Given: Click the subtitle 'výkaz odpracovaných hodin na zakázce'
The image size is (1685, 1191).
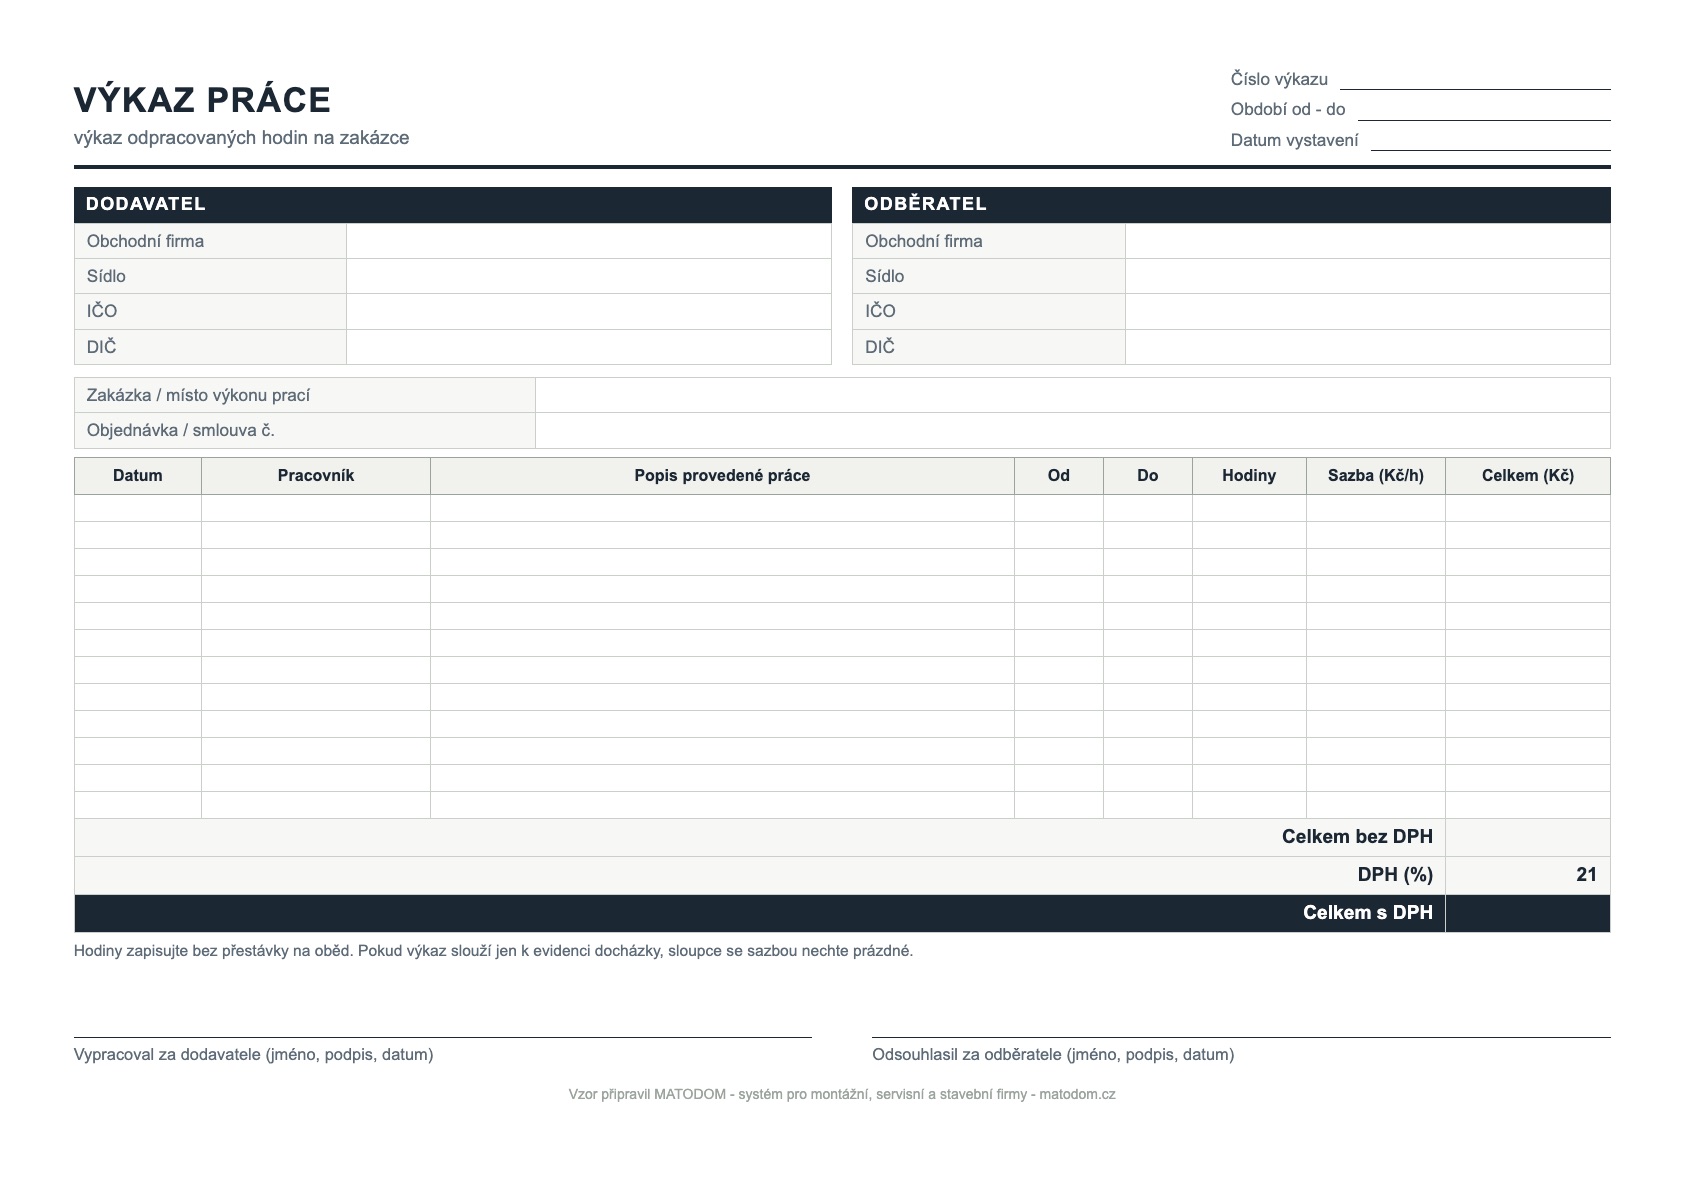Looking at the screenshot, I should [241, 138].
